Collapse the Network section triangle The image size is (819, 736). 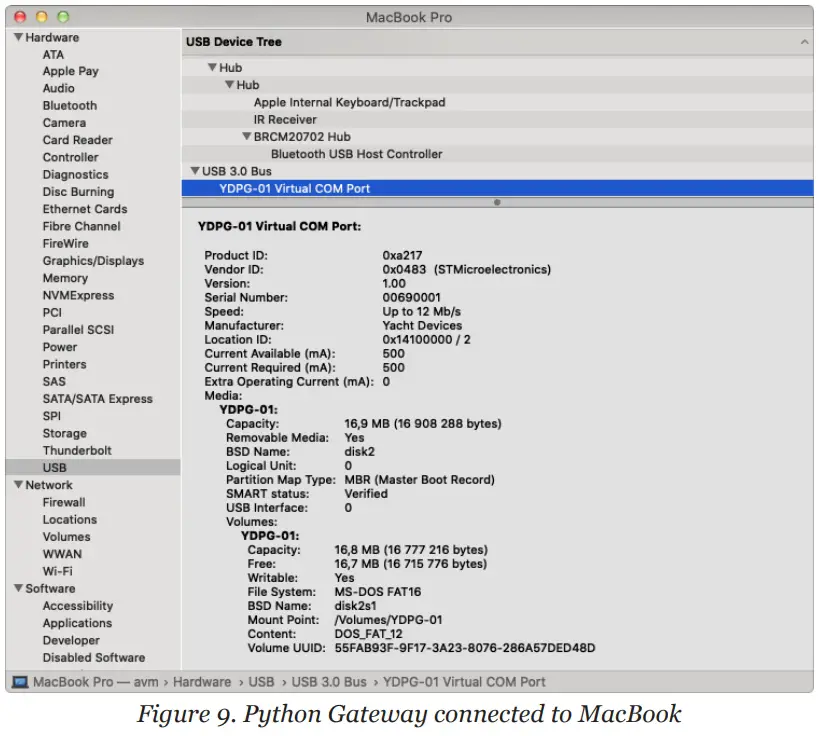click(18, 485)
